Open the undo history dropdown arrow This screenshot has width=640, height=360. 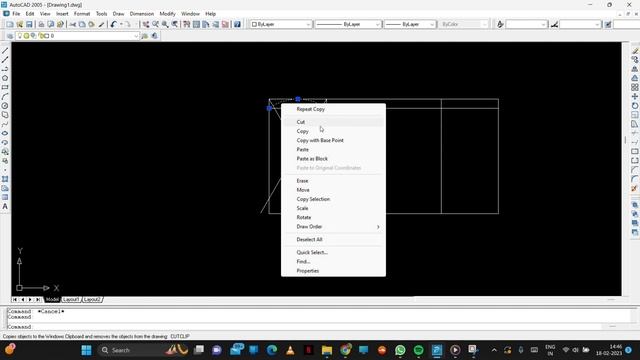(x=121, y=24)
